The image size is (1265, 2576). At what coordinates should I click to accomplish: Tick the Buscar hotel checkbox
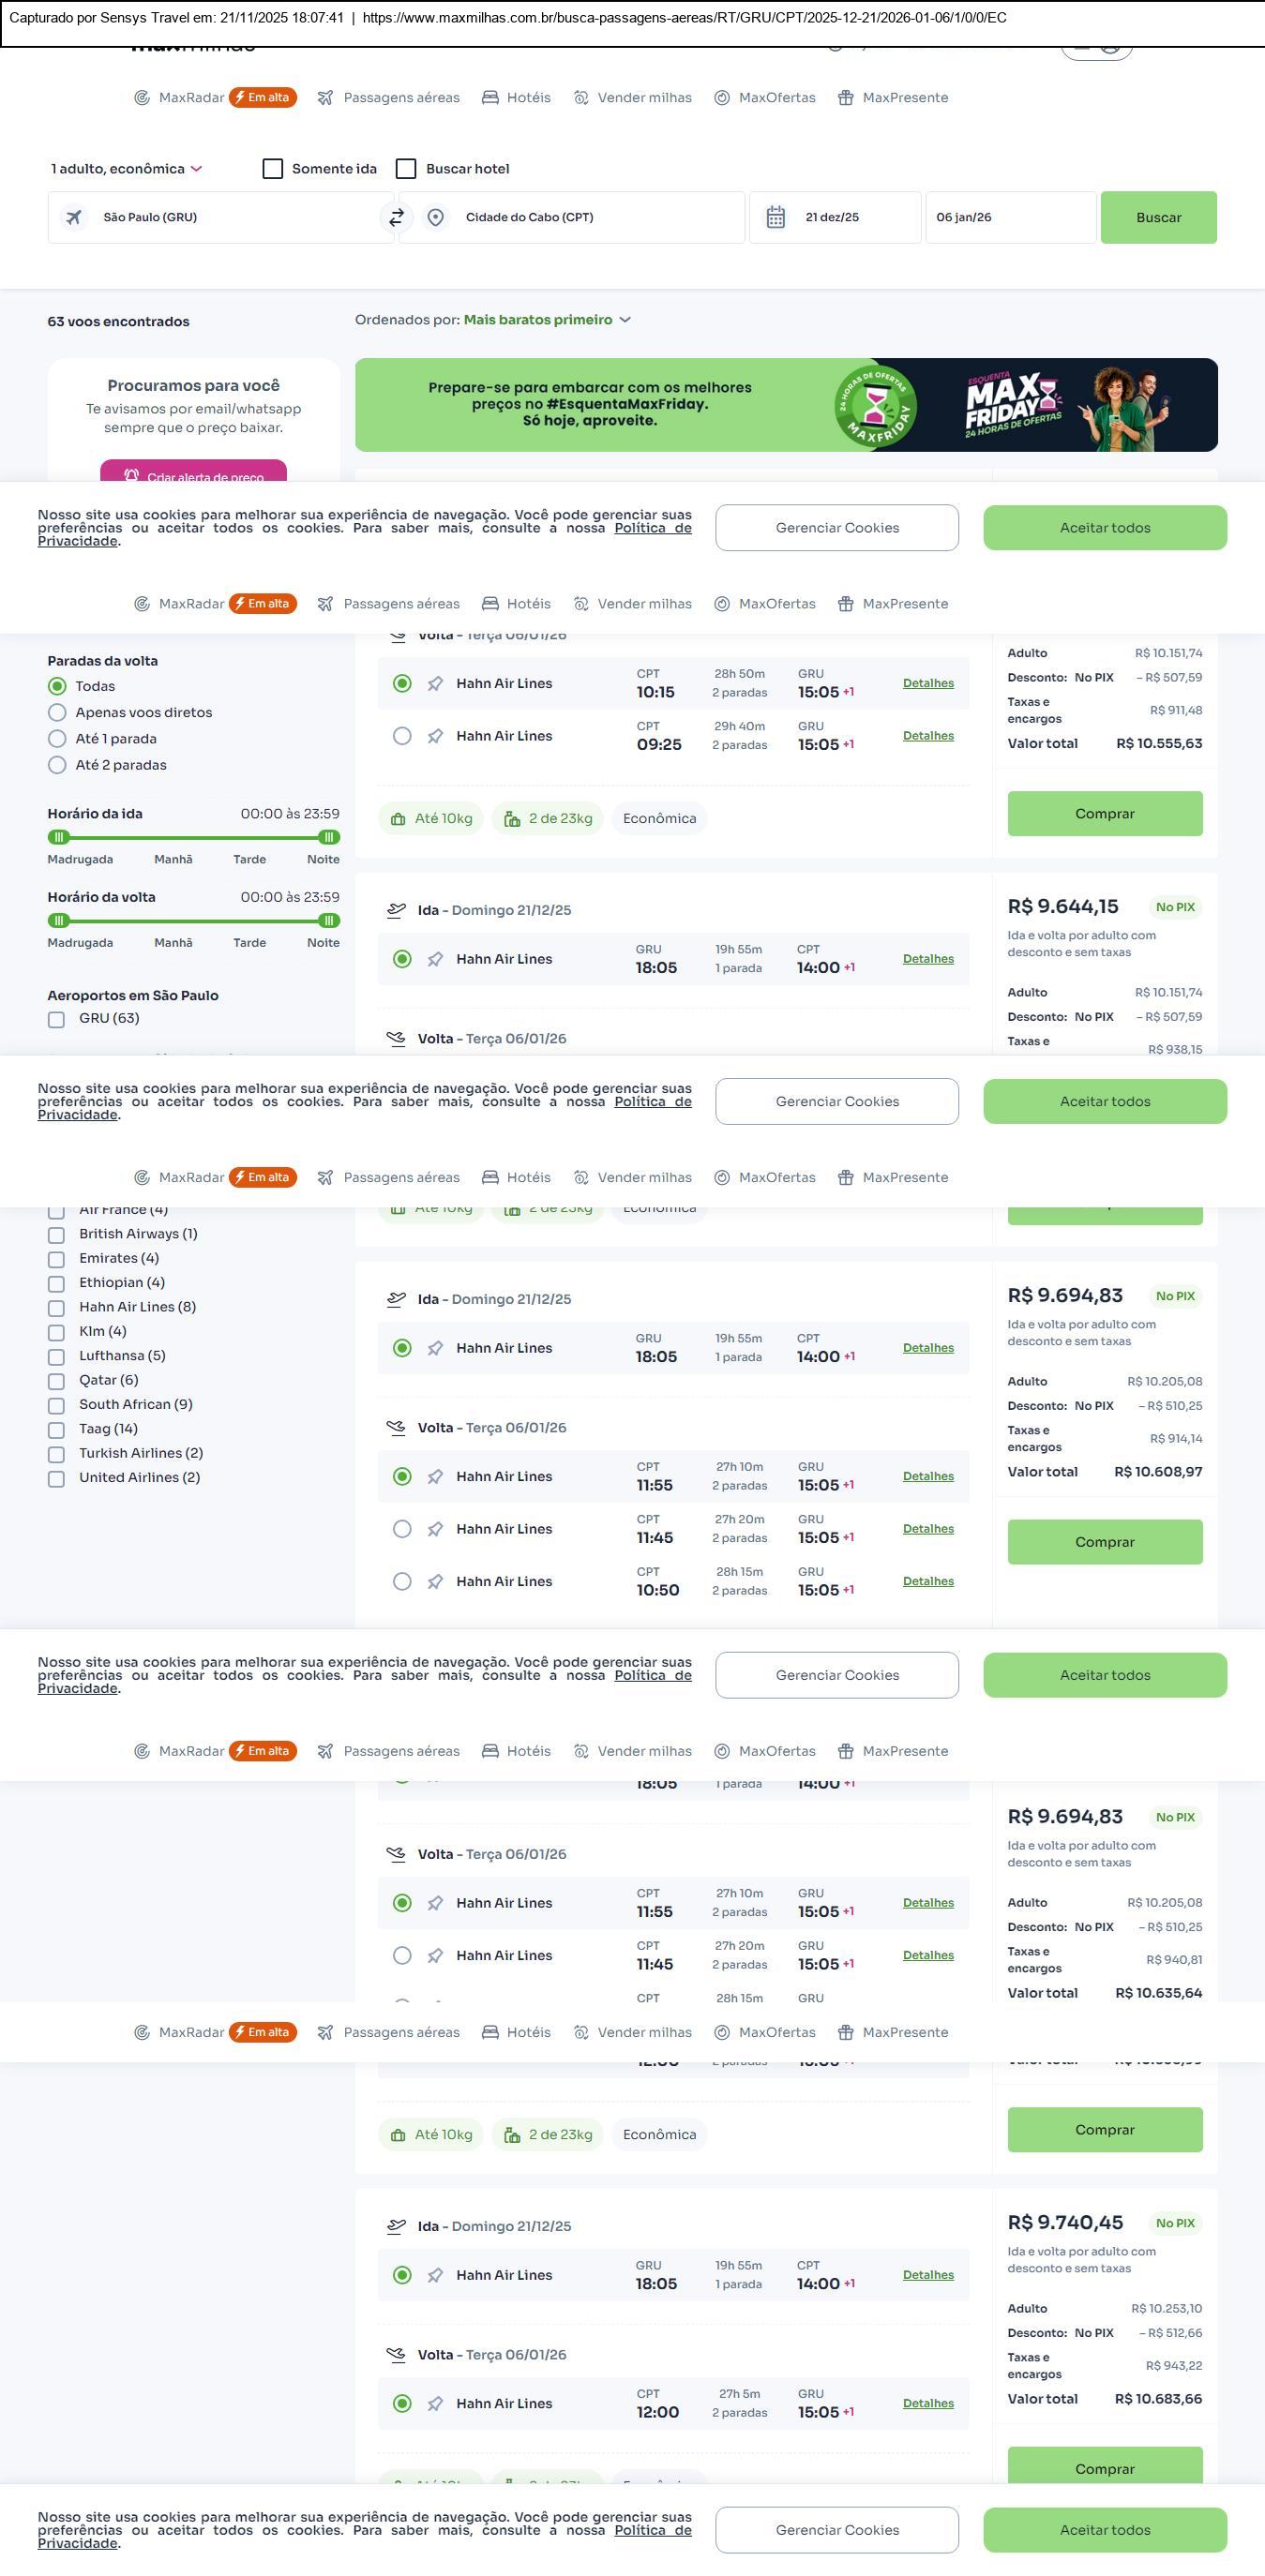pyautogui.click(x=406, y=169)
